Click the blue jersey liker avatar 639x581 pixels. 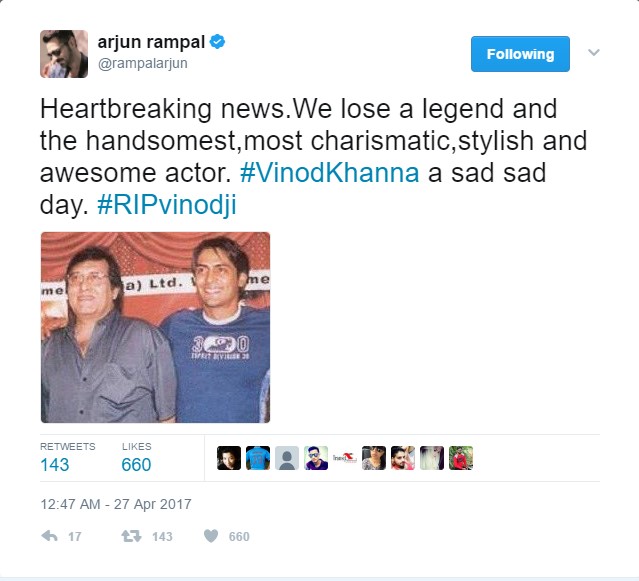258,458
